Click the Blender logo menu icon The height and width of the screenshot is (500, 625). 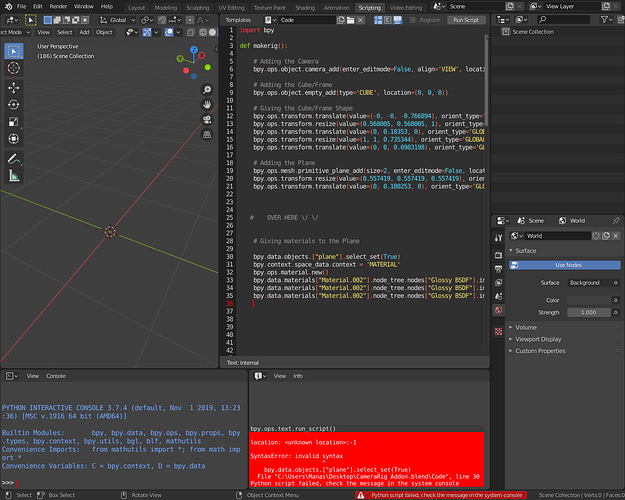(8, 6)
